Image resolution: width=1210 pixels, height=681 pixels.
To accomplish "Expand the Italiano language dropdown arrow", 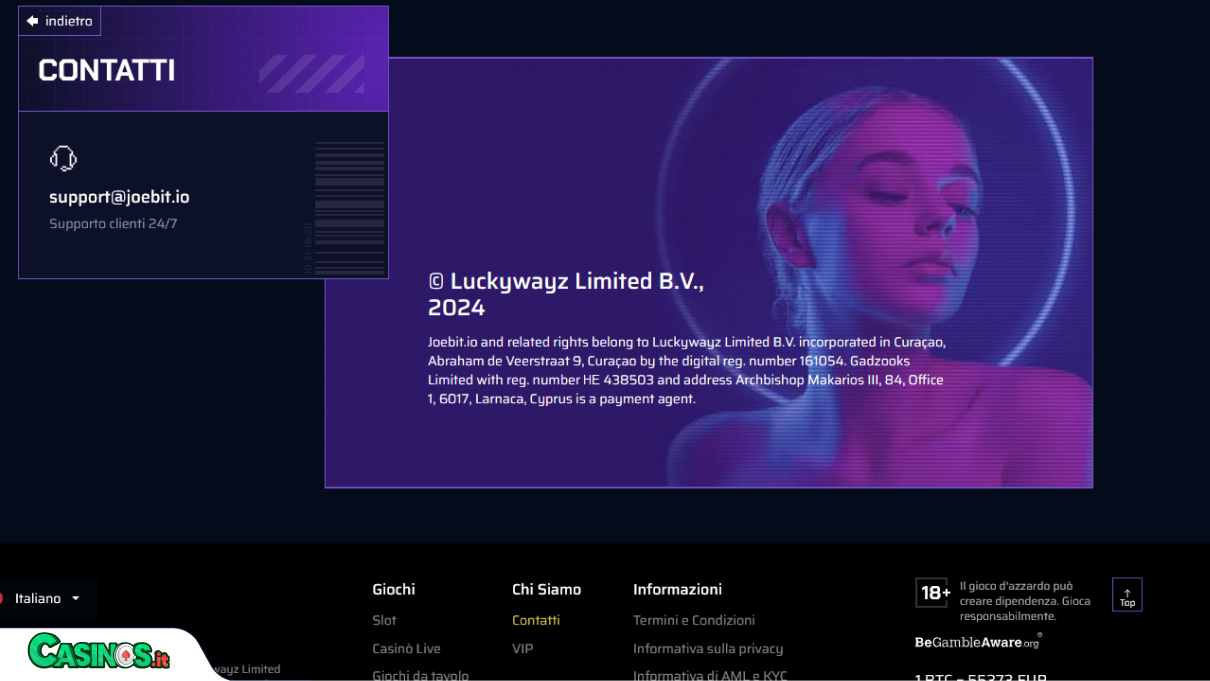I will point(75,599).
